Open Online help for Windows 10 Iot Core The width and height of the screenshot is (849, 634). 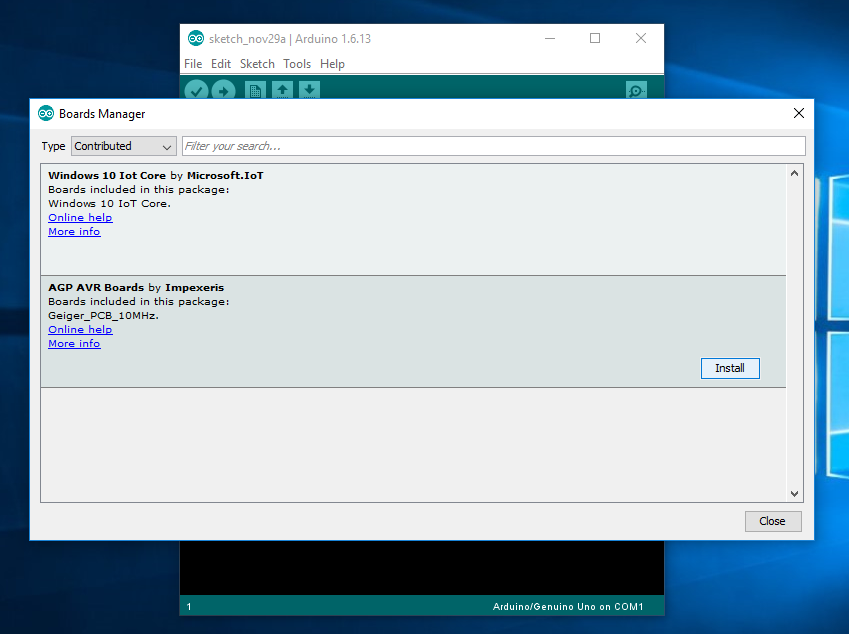[80, 217]
